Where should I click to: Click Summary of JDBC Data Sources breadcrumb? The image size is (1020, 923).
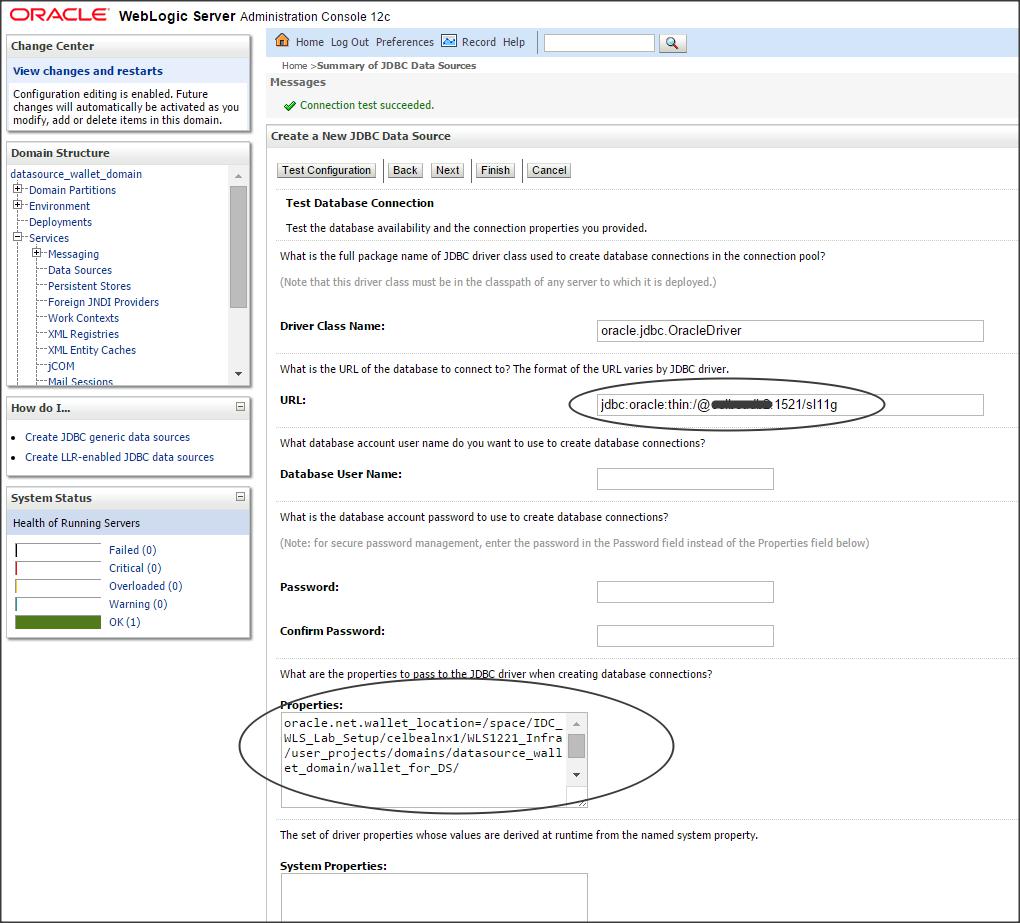tap(396, 66)
